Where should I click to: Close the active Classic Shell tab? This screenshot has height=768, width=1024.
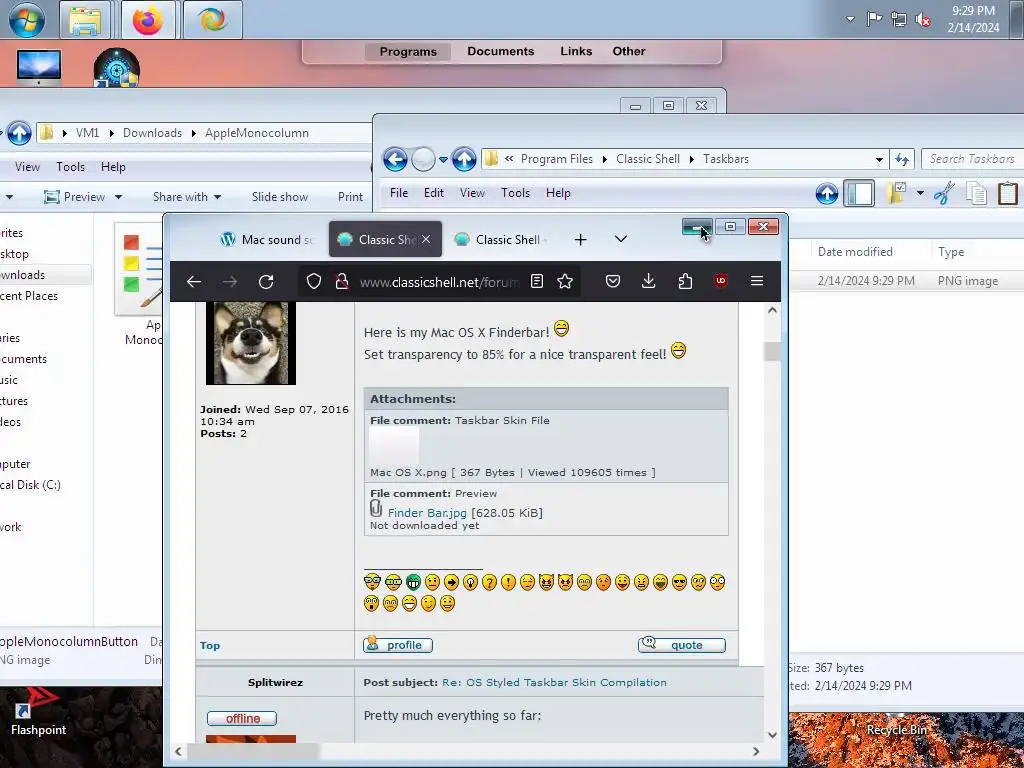click(426, 239)
